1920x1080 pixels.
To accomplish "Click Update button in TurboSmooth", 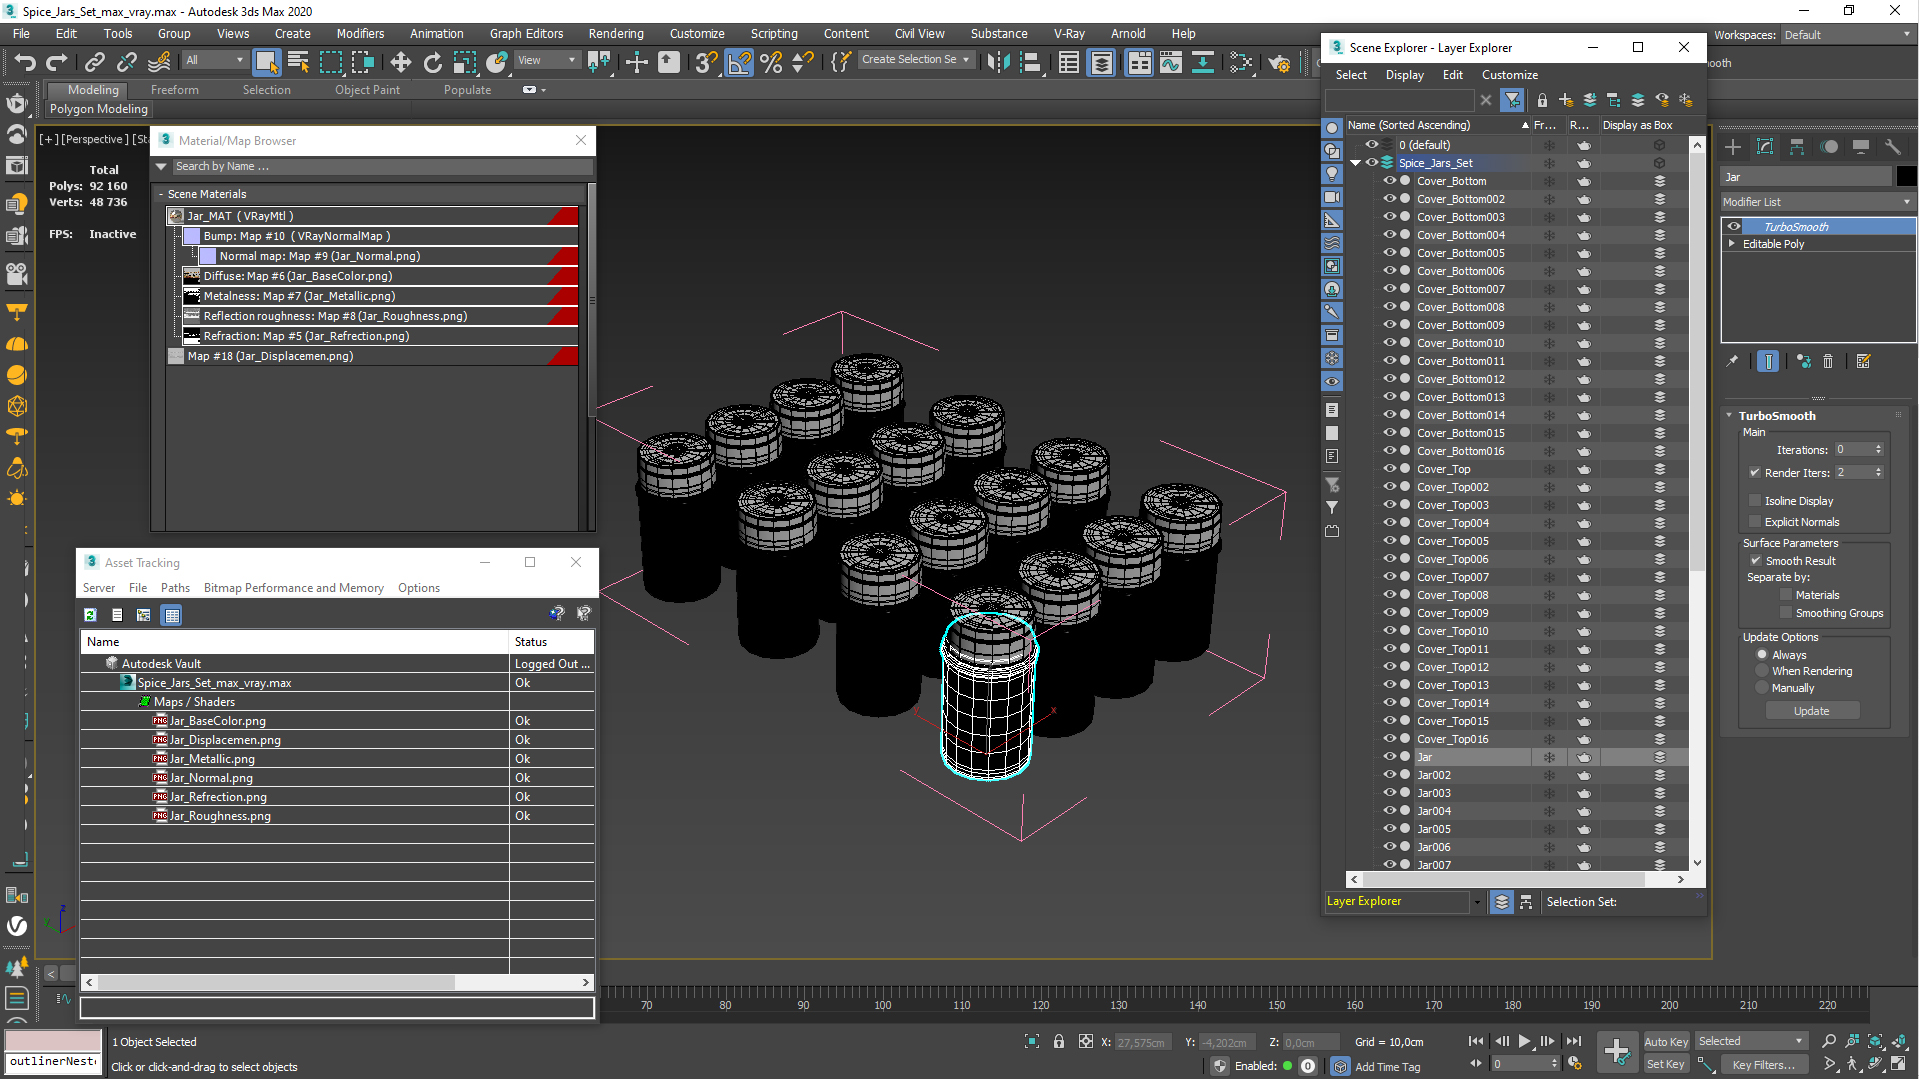I will tap(1812, 711).
